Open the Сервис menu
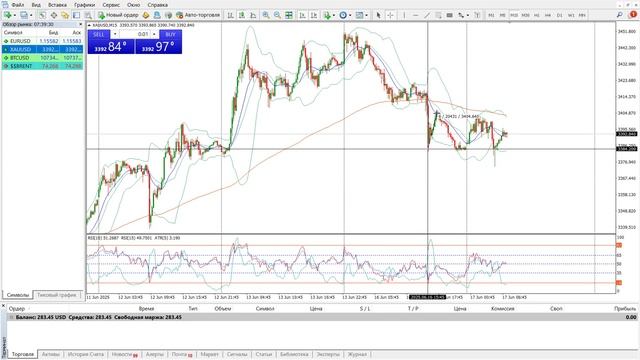Screen dimensions: 640x360 111,5
